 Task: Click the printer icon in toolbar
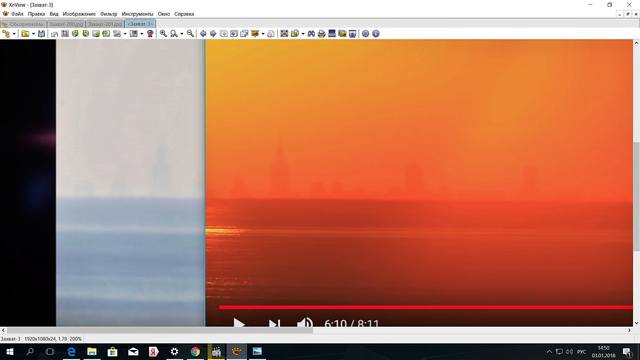click(322, 34)
